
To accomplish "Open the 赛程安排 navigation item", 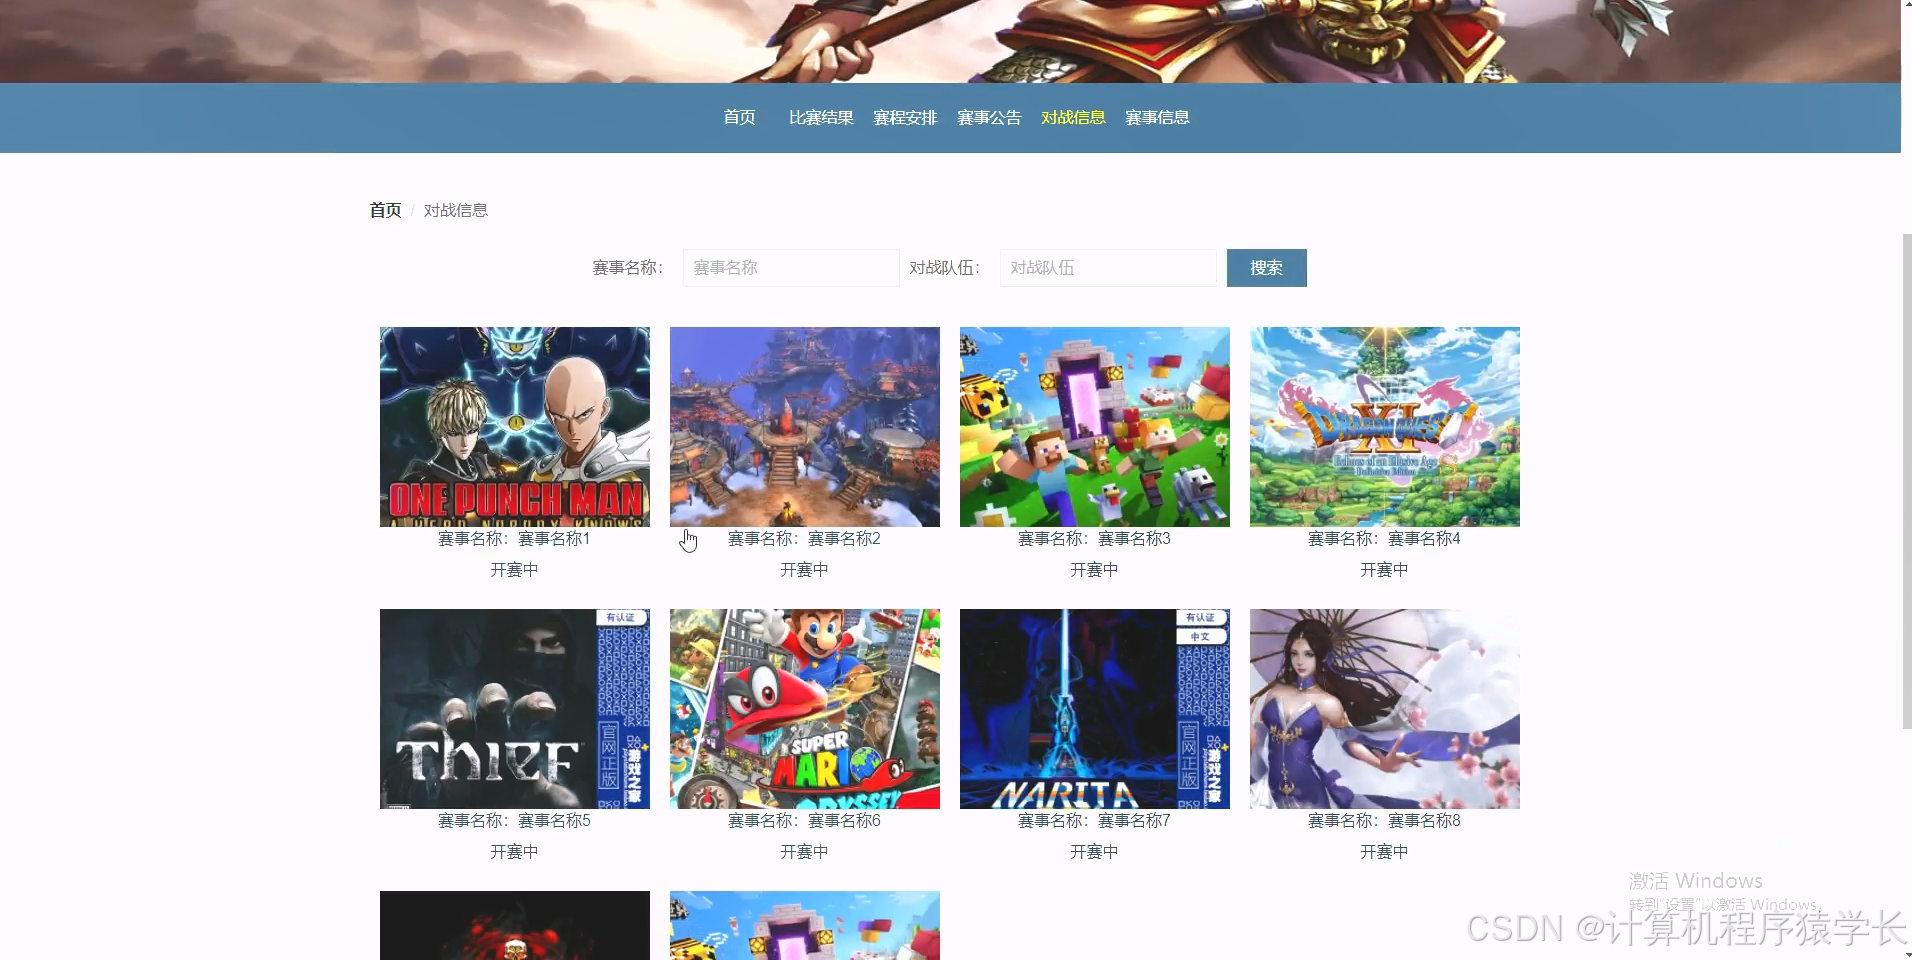I will 904,117.
